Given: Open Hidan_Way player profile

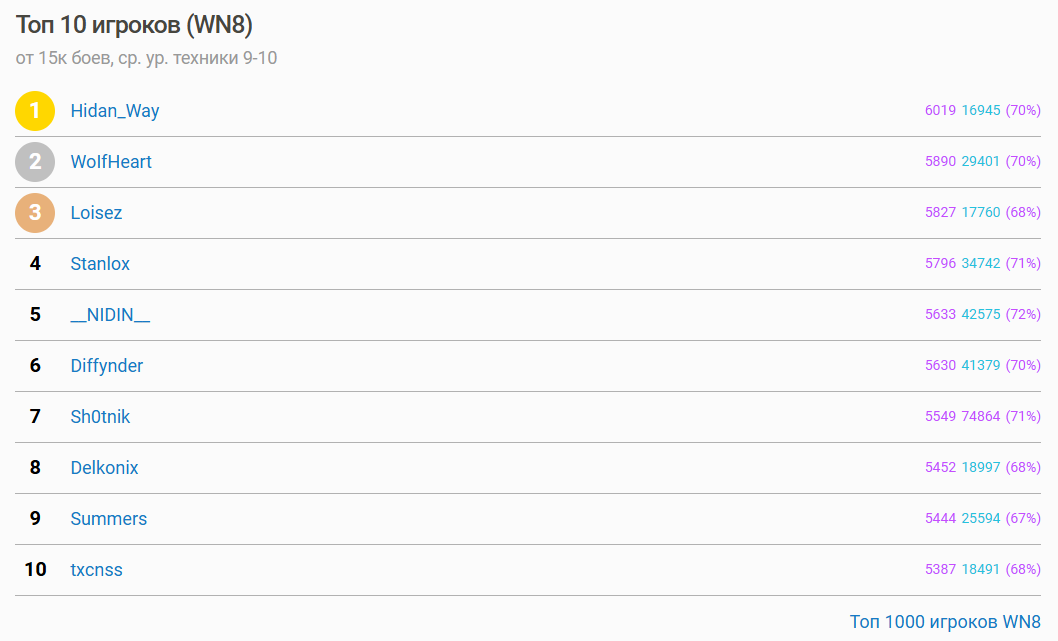Looking at the screenshot, I should (115, 111).
